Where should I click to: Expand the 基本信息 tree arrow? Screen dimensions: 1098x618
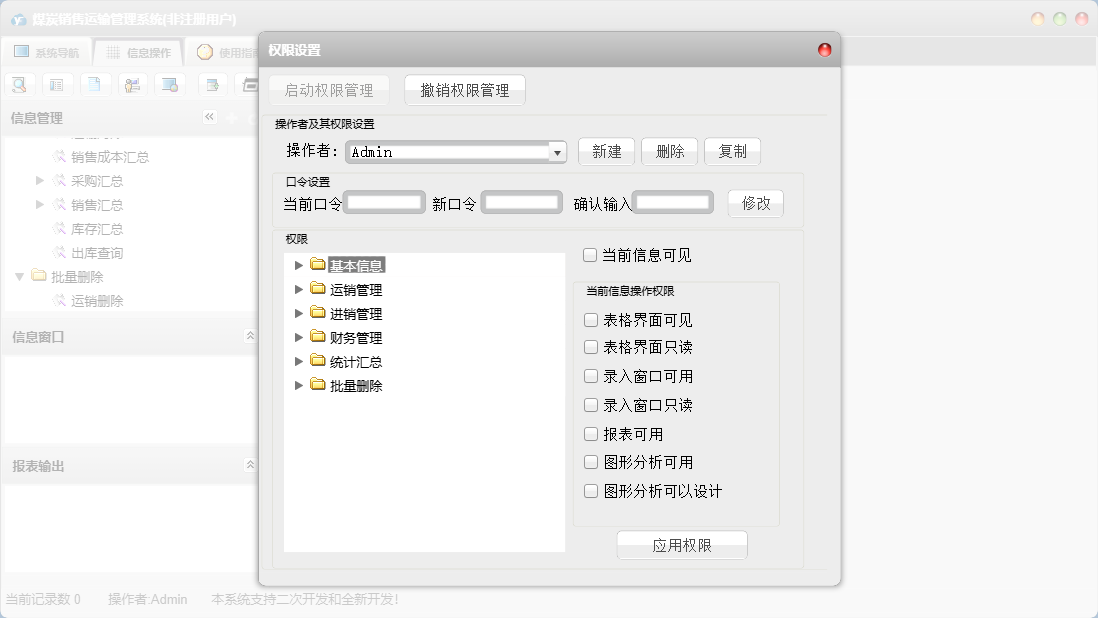click(x=298, y=265)
